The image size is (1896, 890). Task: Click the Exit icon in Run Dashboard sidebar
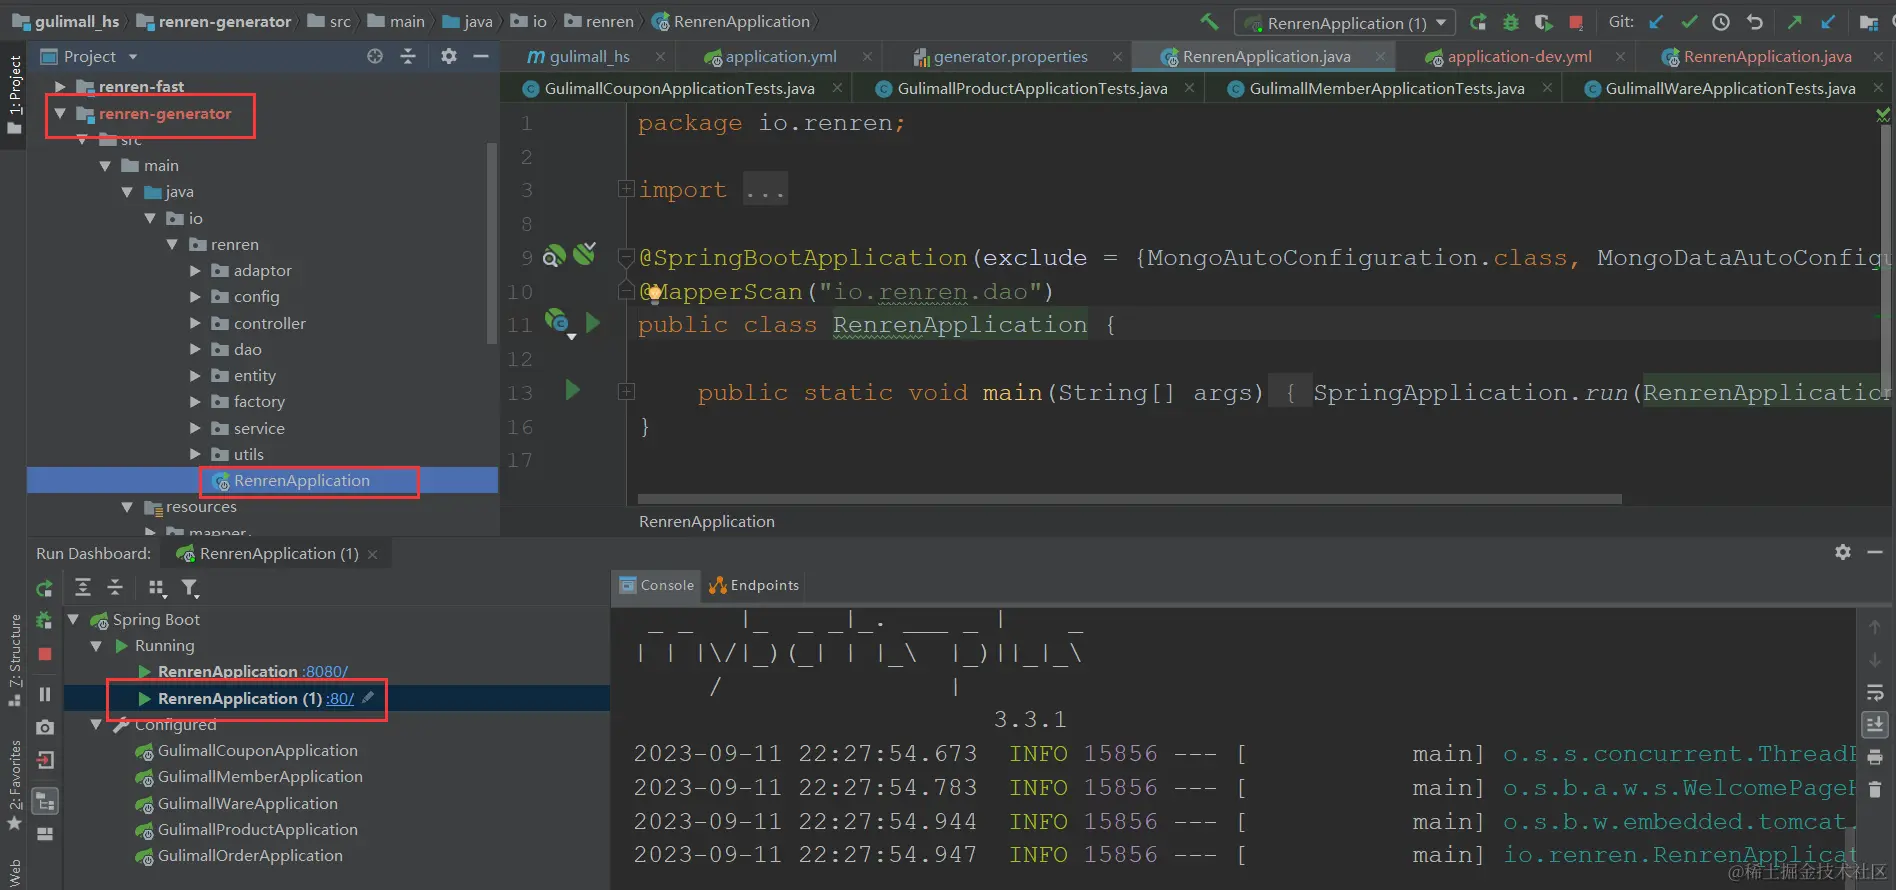[x=45, y=760]
